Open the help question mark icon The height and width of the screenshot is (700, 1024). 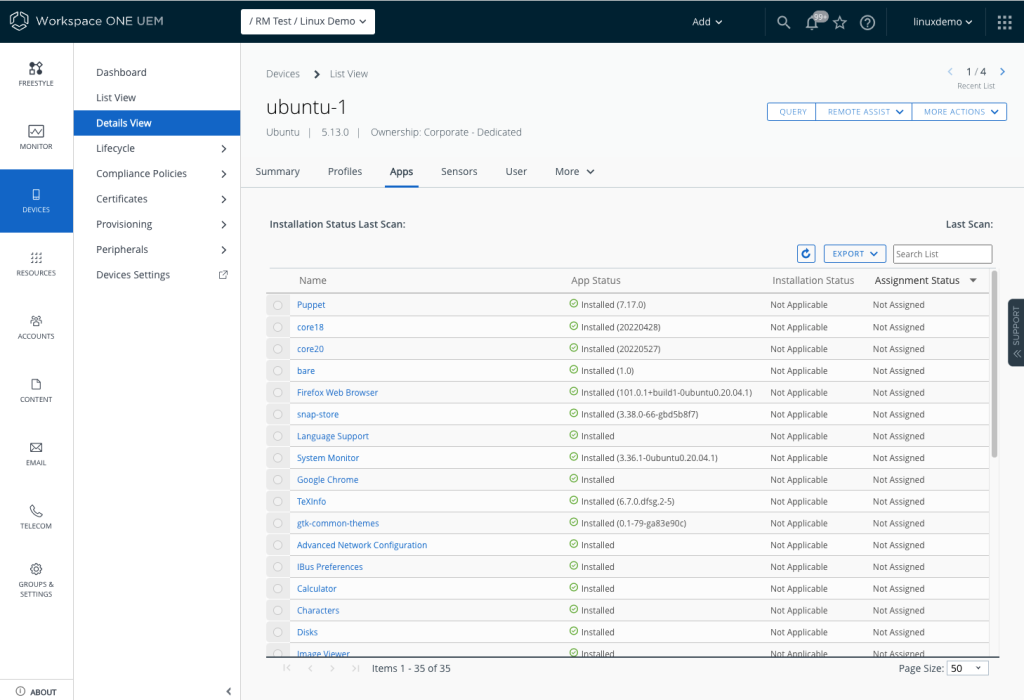click(x=868, y=22)
